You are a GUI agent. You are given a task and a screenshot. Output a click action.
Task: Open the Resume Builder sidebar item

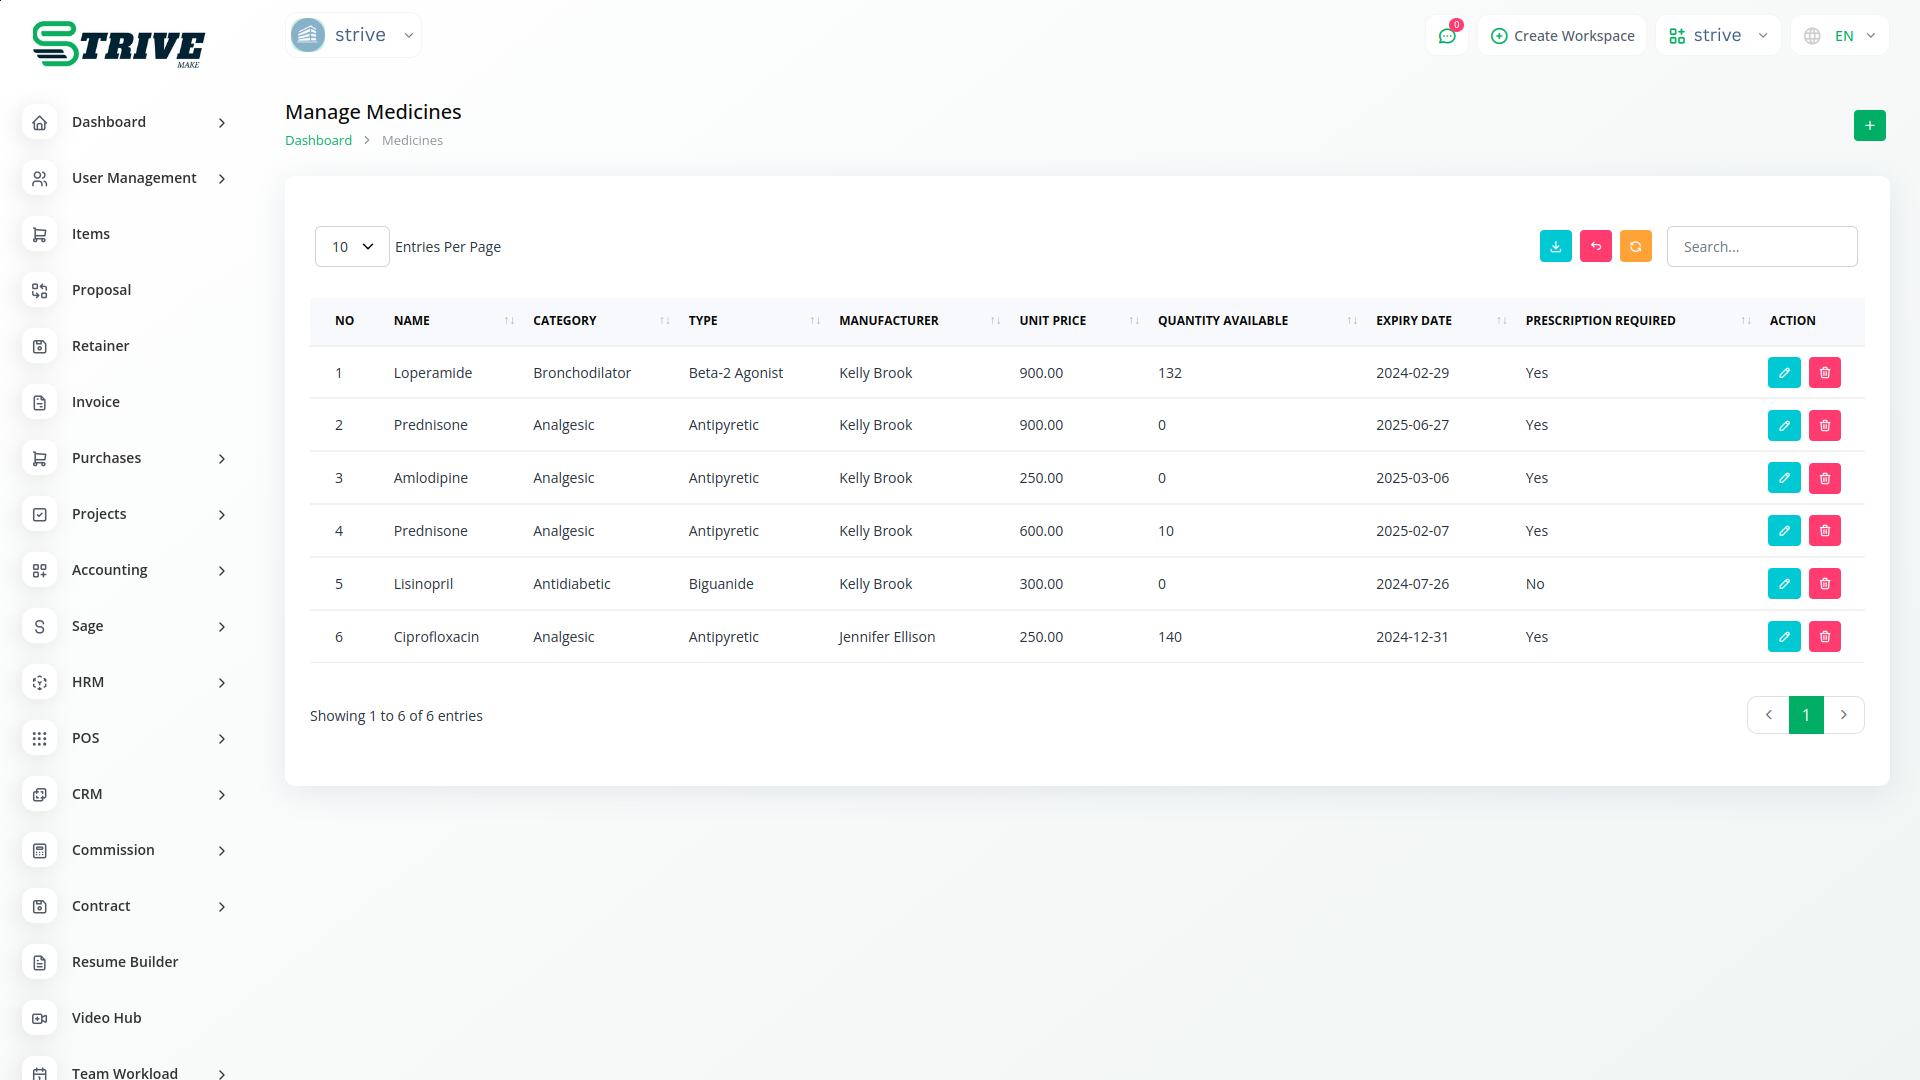tap(125, 962)
